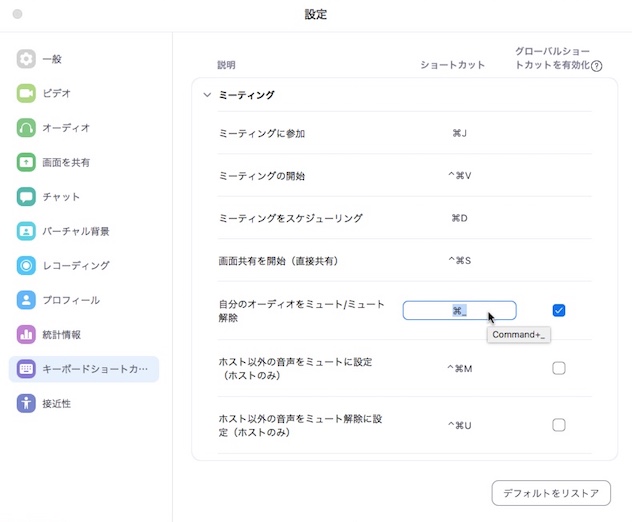This screenshot has width=632, height=522.
Task: Open the バーチャル背景 icon
Action: tap(26, 231)
